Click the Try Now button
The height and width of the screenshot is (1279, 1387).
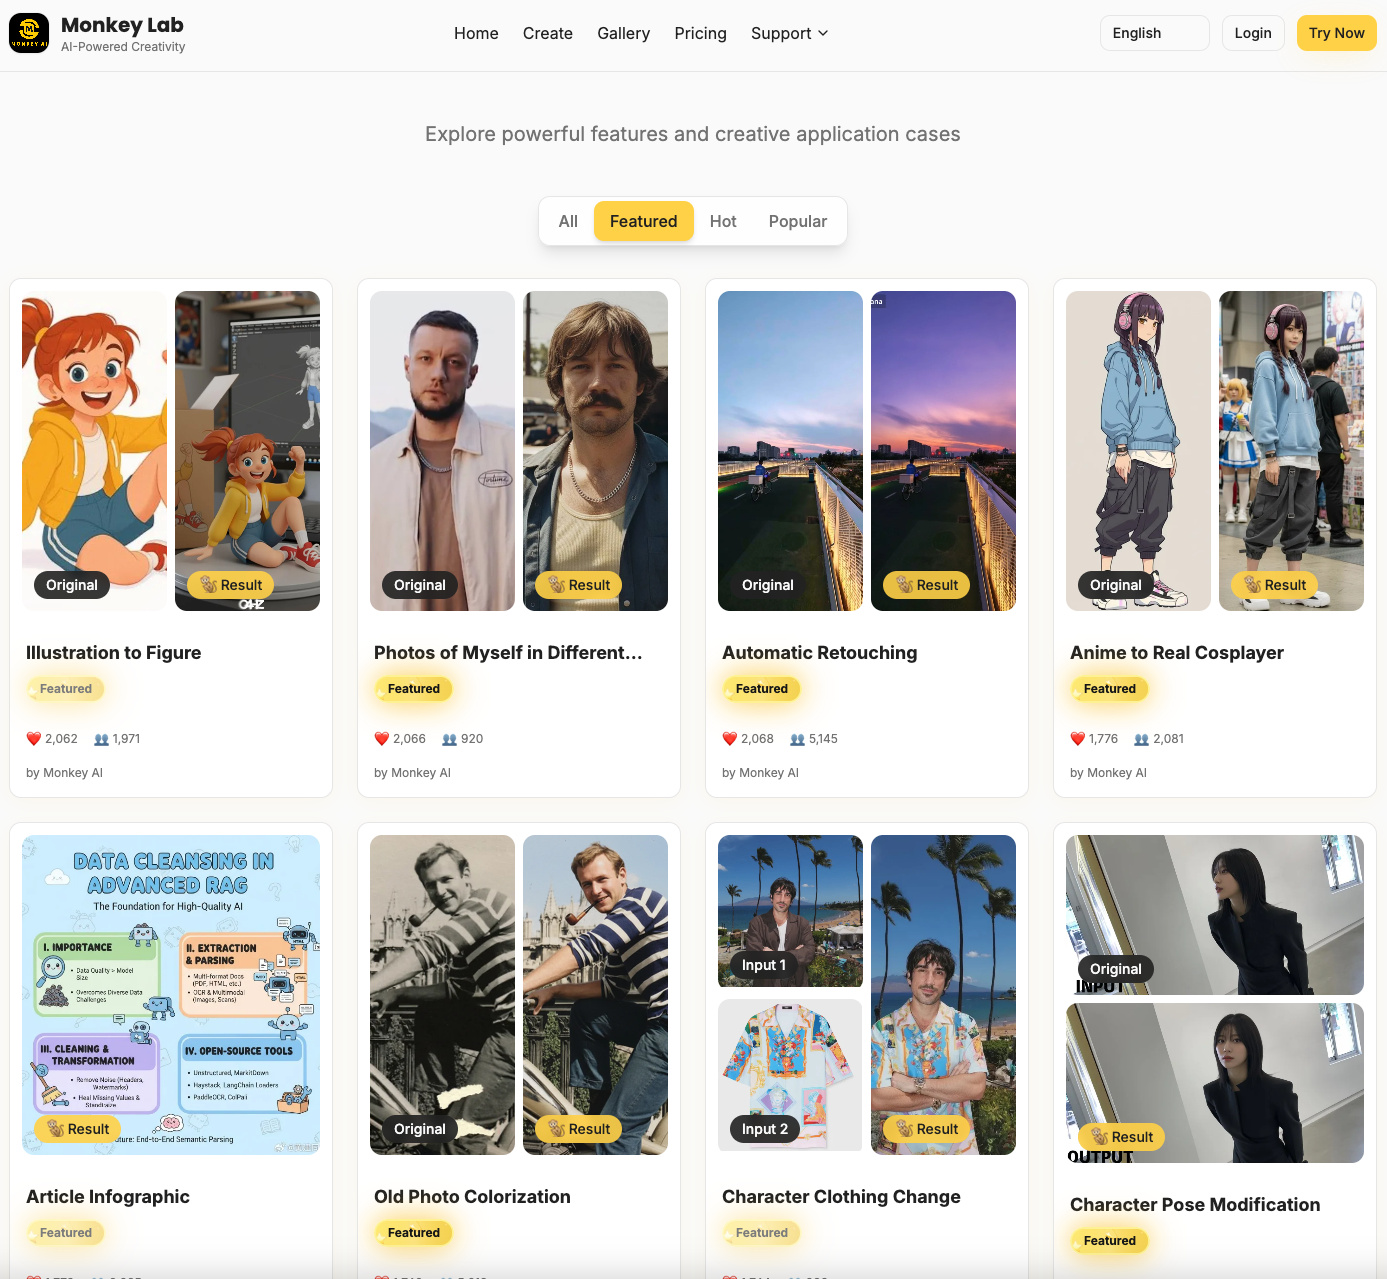click(x=1336, y=33)
